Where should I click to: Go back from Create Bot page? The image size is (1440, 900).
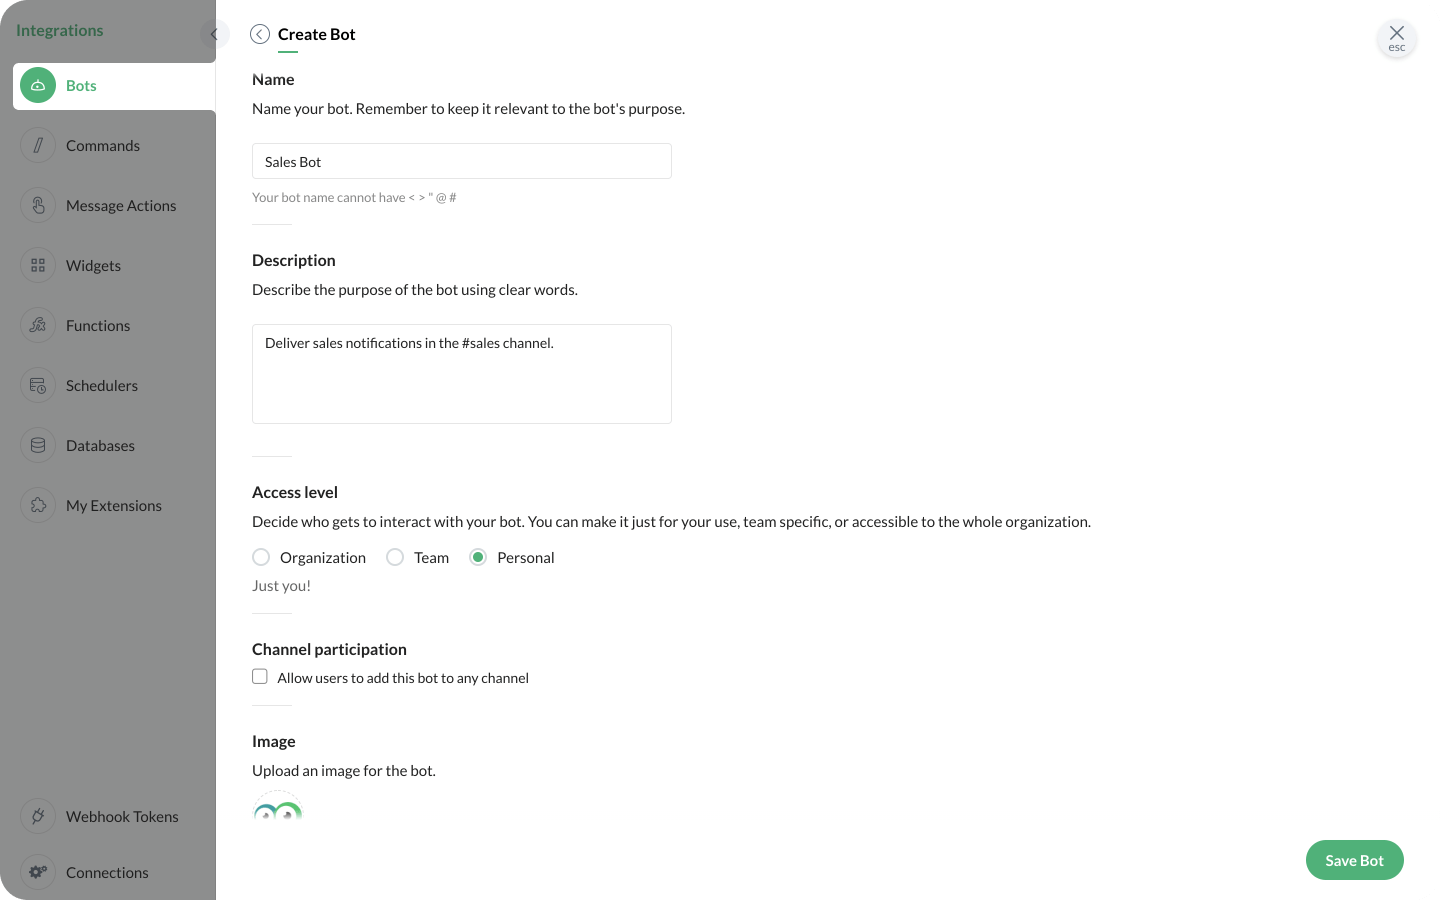(x=260, y=34)
